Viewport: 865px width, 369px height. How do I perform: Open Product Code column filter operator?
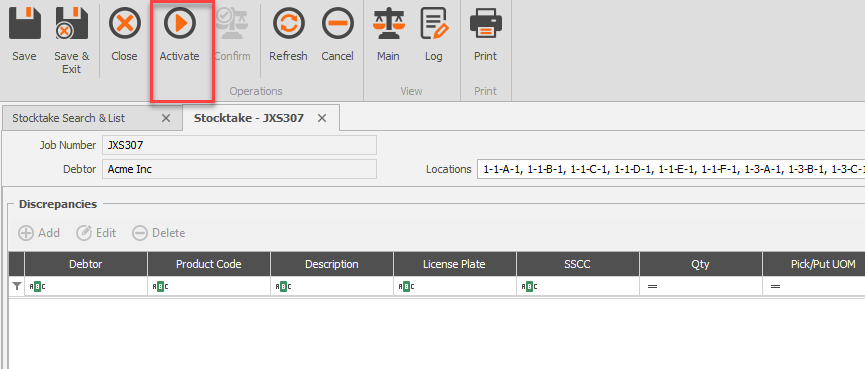click(160, 286)
